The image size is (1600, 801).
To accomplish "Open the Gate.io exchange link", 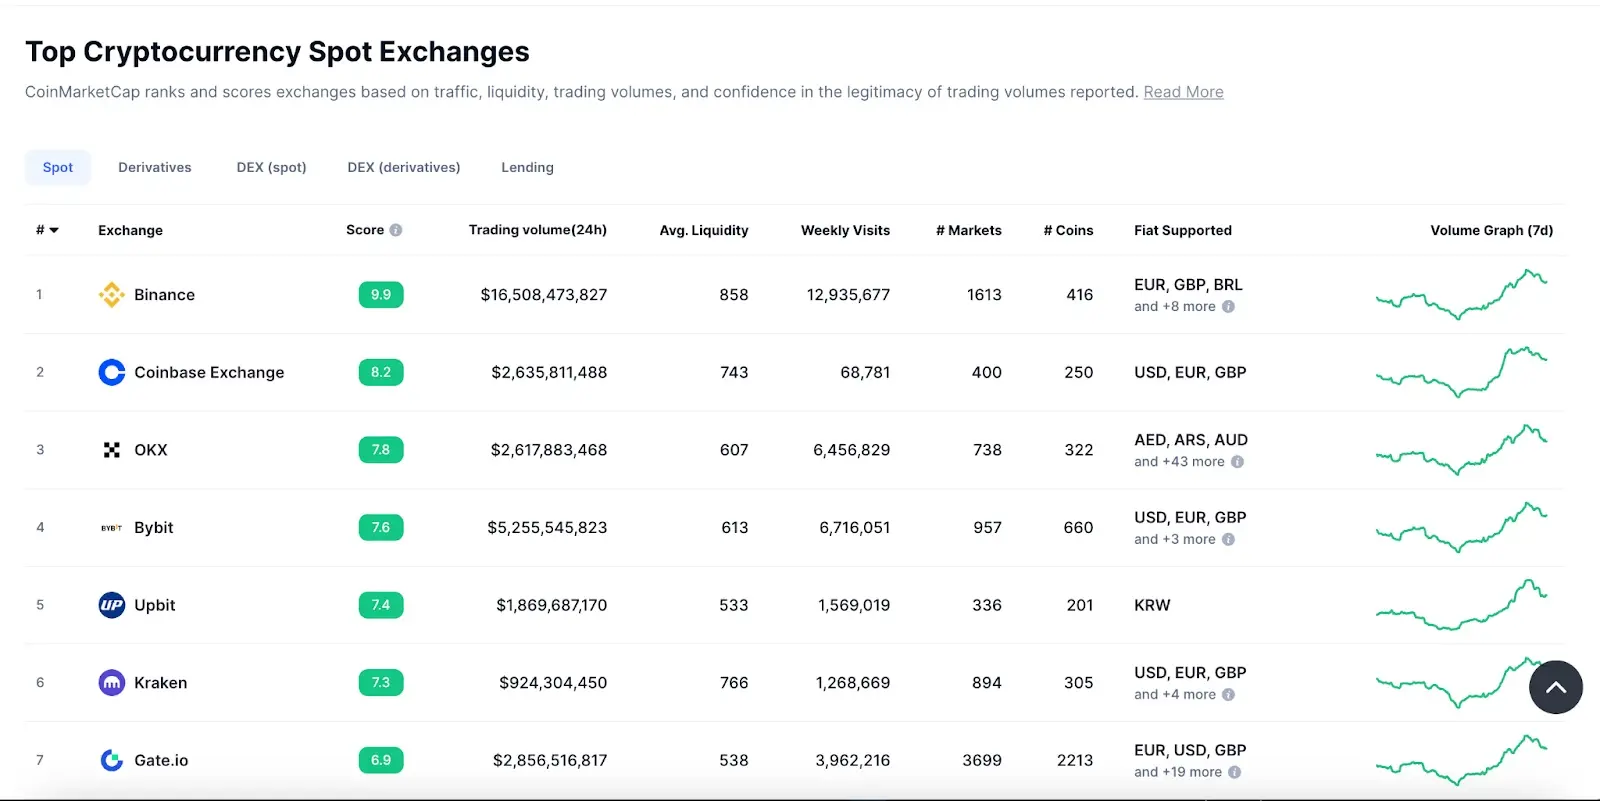I will pyautogui.click(x=161, y=760).
